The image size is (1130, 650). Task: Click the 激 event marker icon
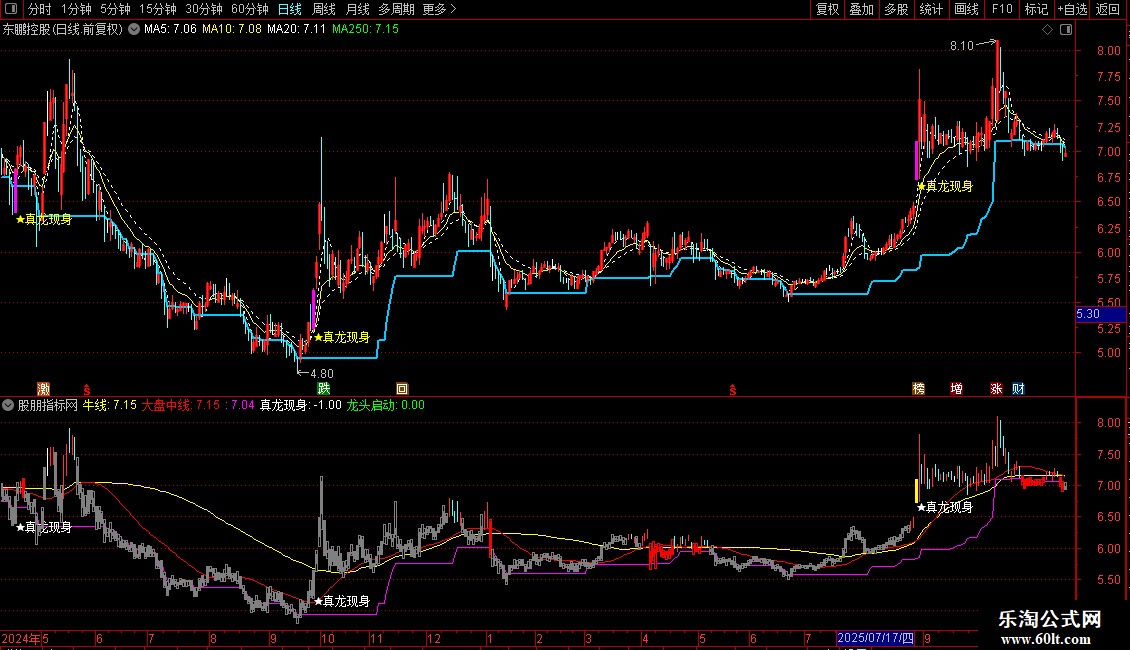(43, 389)
